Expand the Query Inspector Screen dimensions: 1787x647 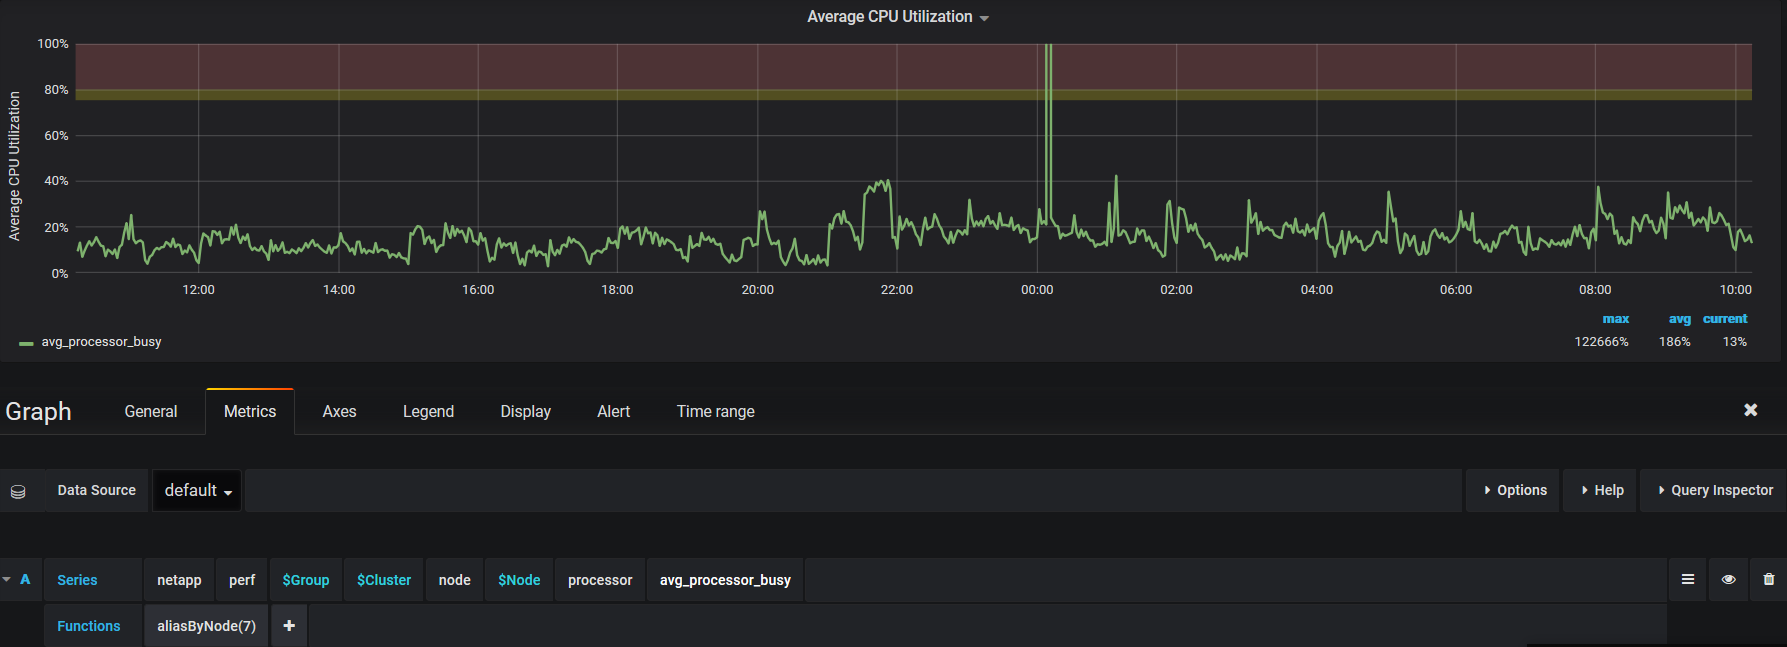(x=1714, y=491)
